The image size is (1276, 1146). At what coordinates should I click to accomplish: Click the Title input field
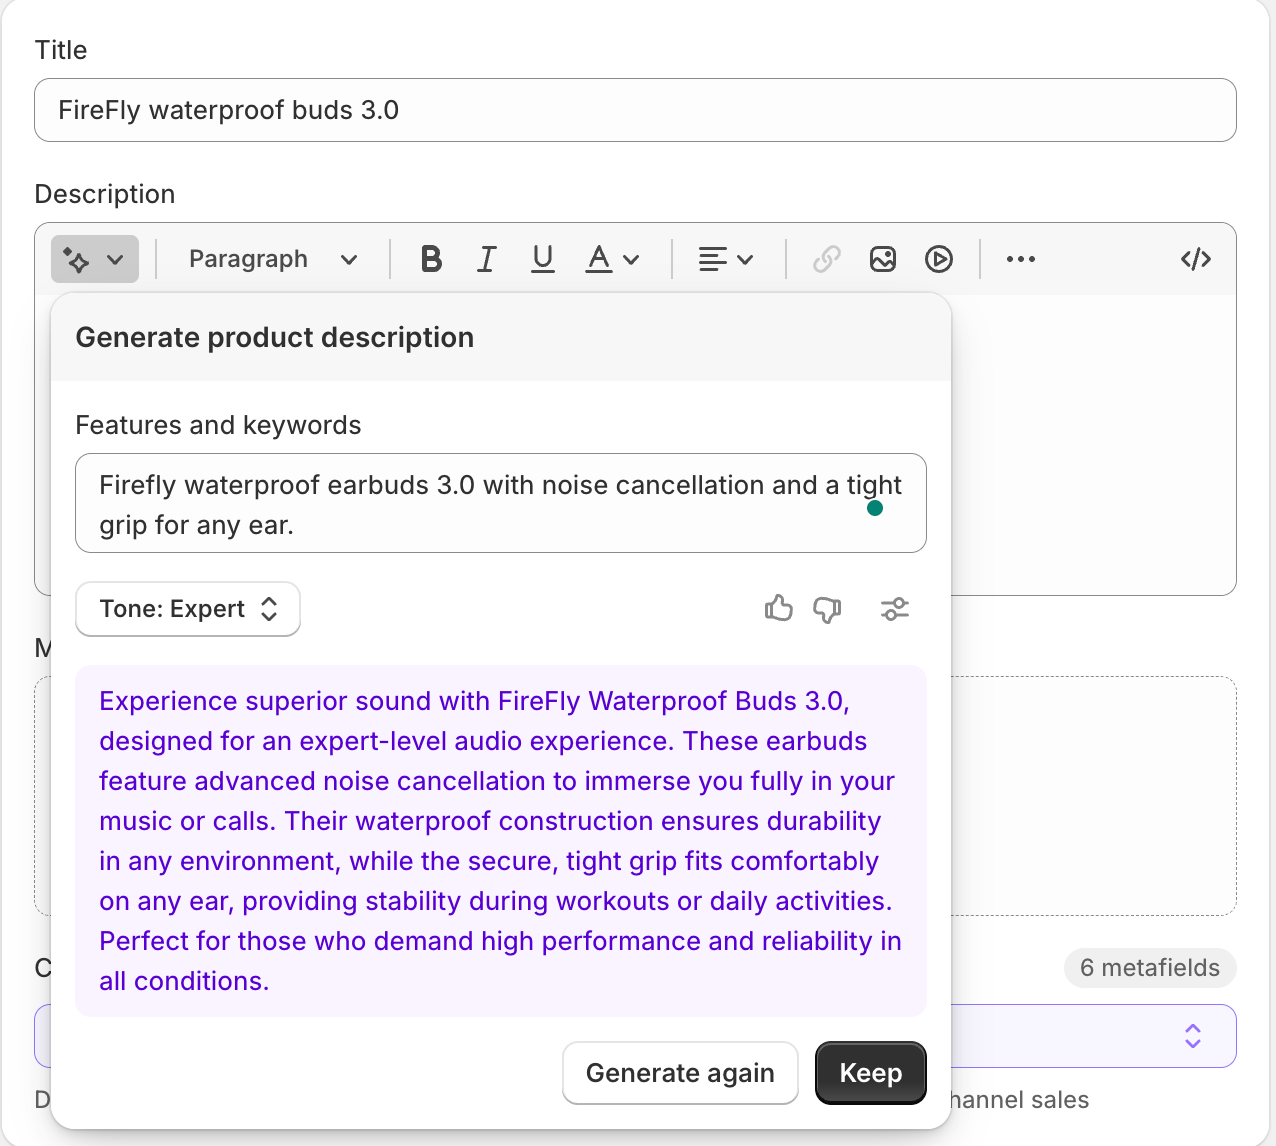point(635,110)
